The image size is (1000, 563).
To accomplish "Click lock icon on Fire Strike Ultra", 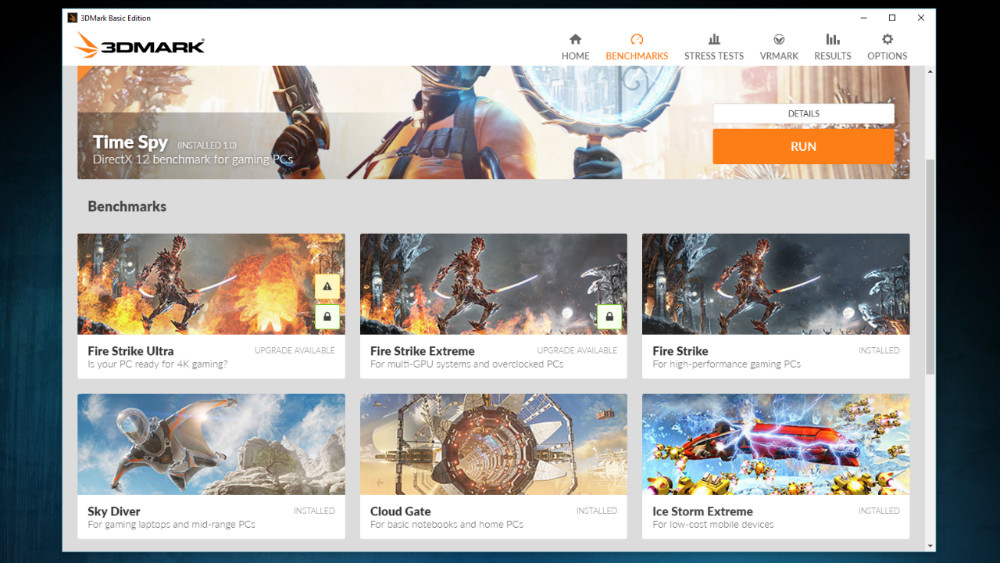I will 327,317.
